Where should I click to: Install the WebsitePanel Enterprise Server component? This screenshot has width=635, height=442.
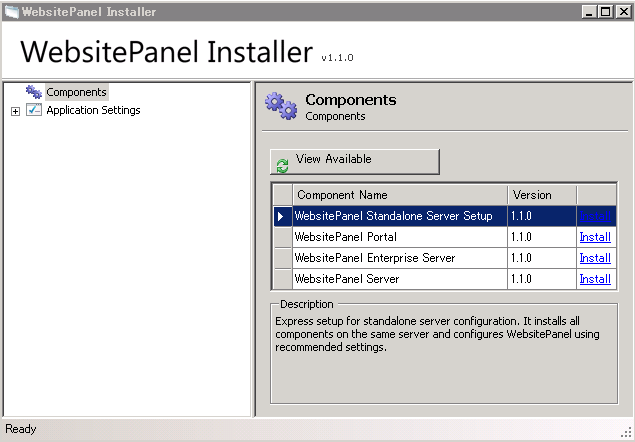595,258
